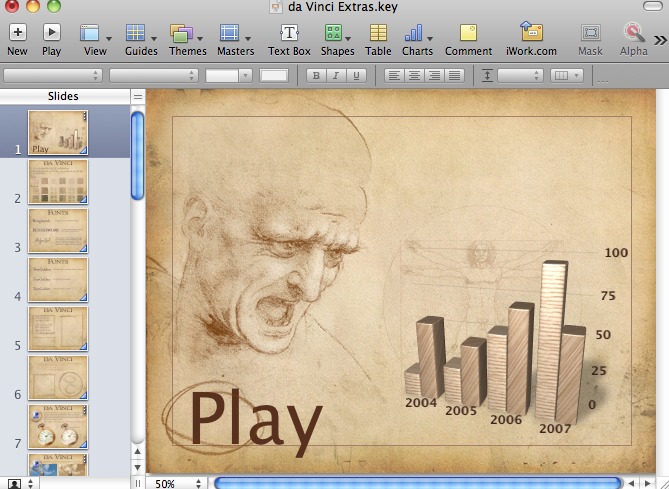Click the Mask tool icon
669x489 pixels.
[590, 33]
